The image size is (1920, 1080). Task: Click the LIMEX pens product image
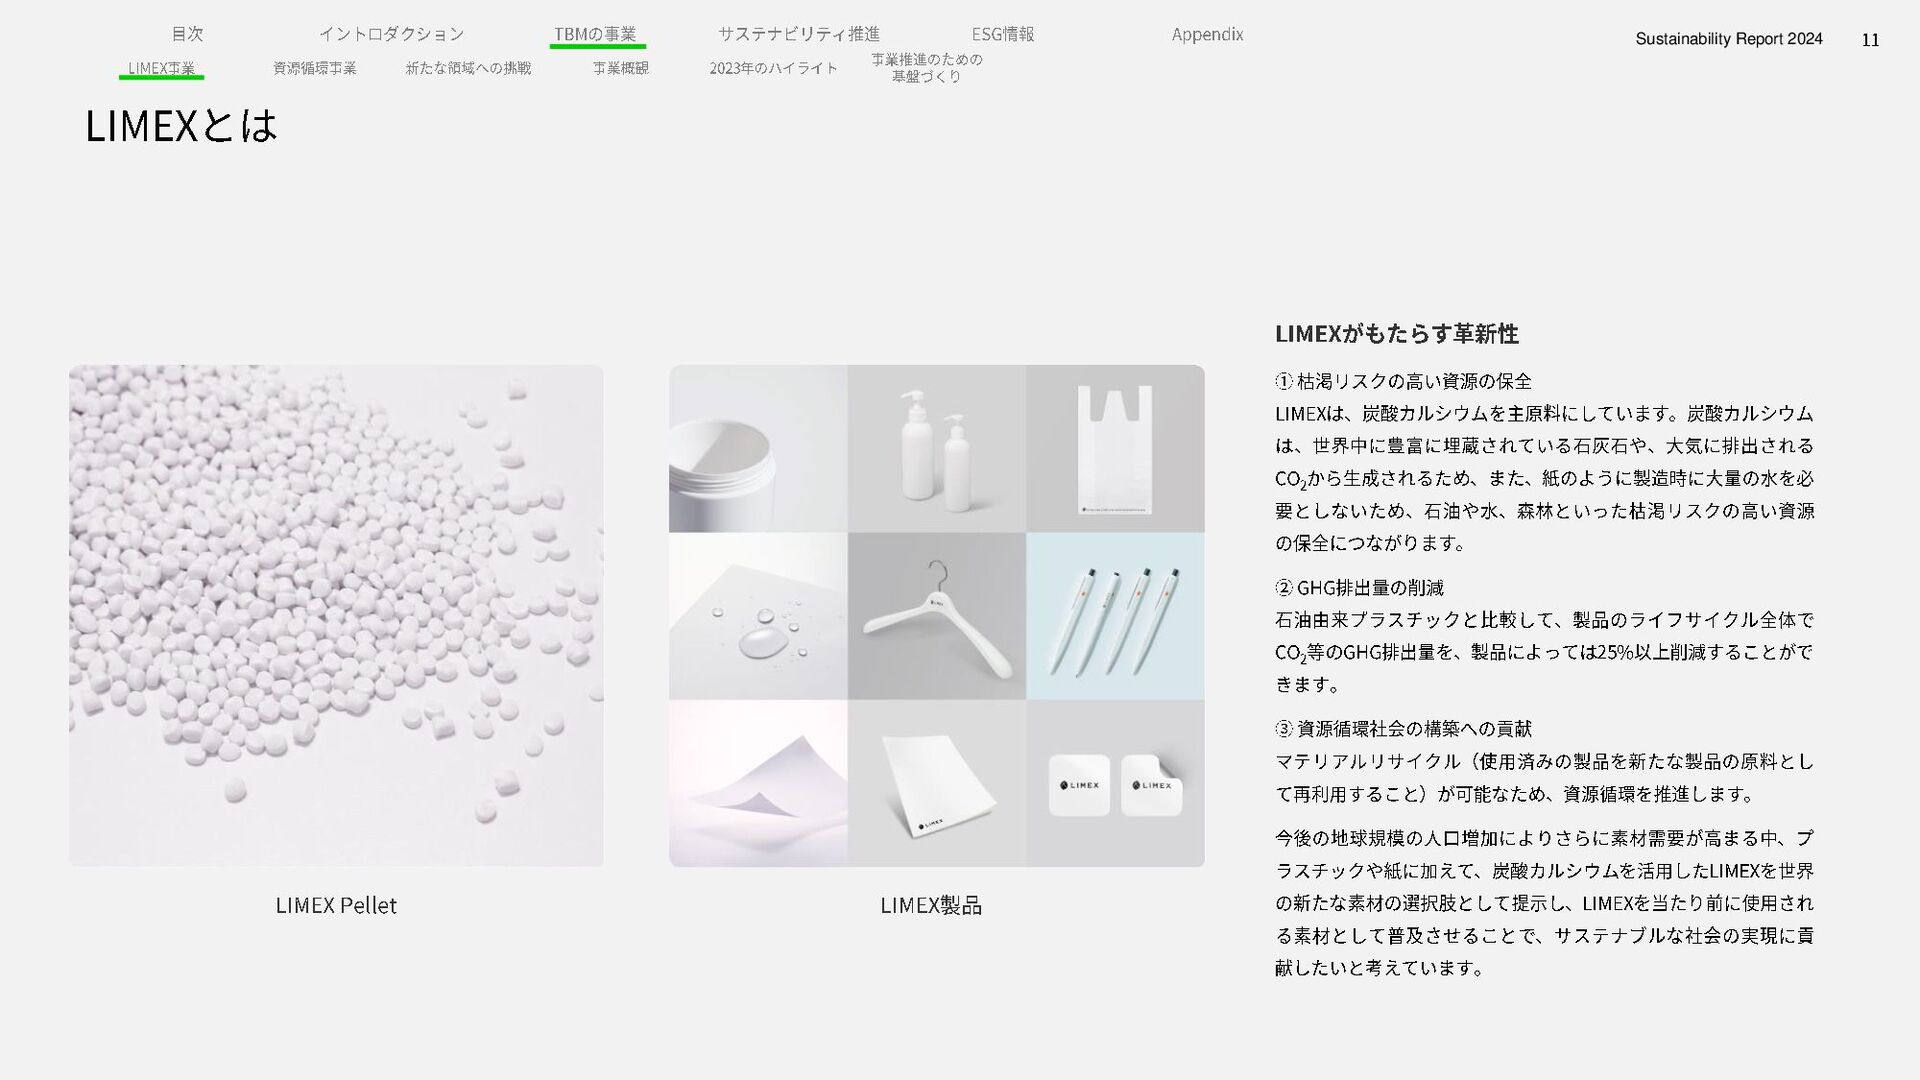click(1115, 615)
